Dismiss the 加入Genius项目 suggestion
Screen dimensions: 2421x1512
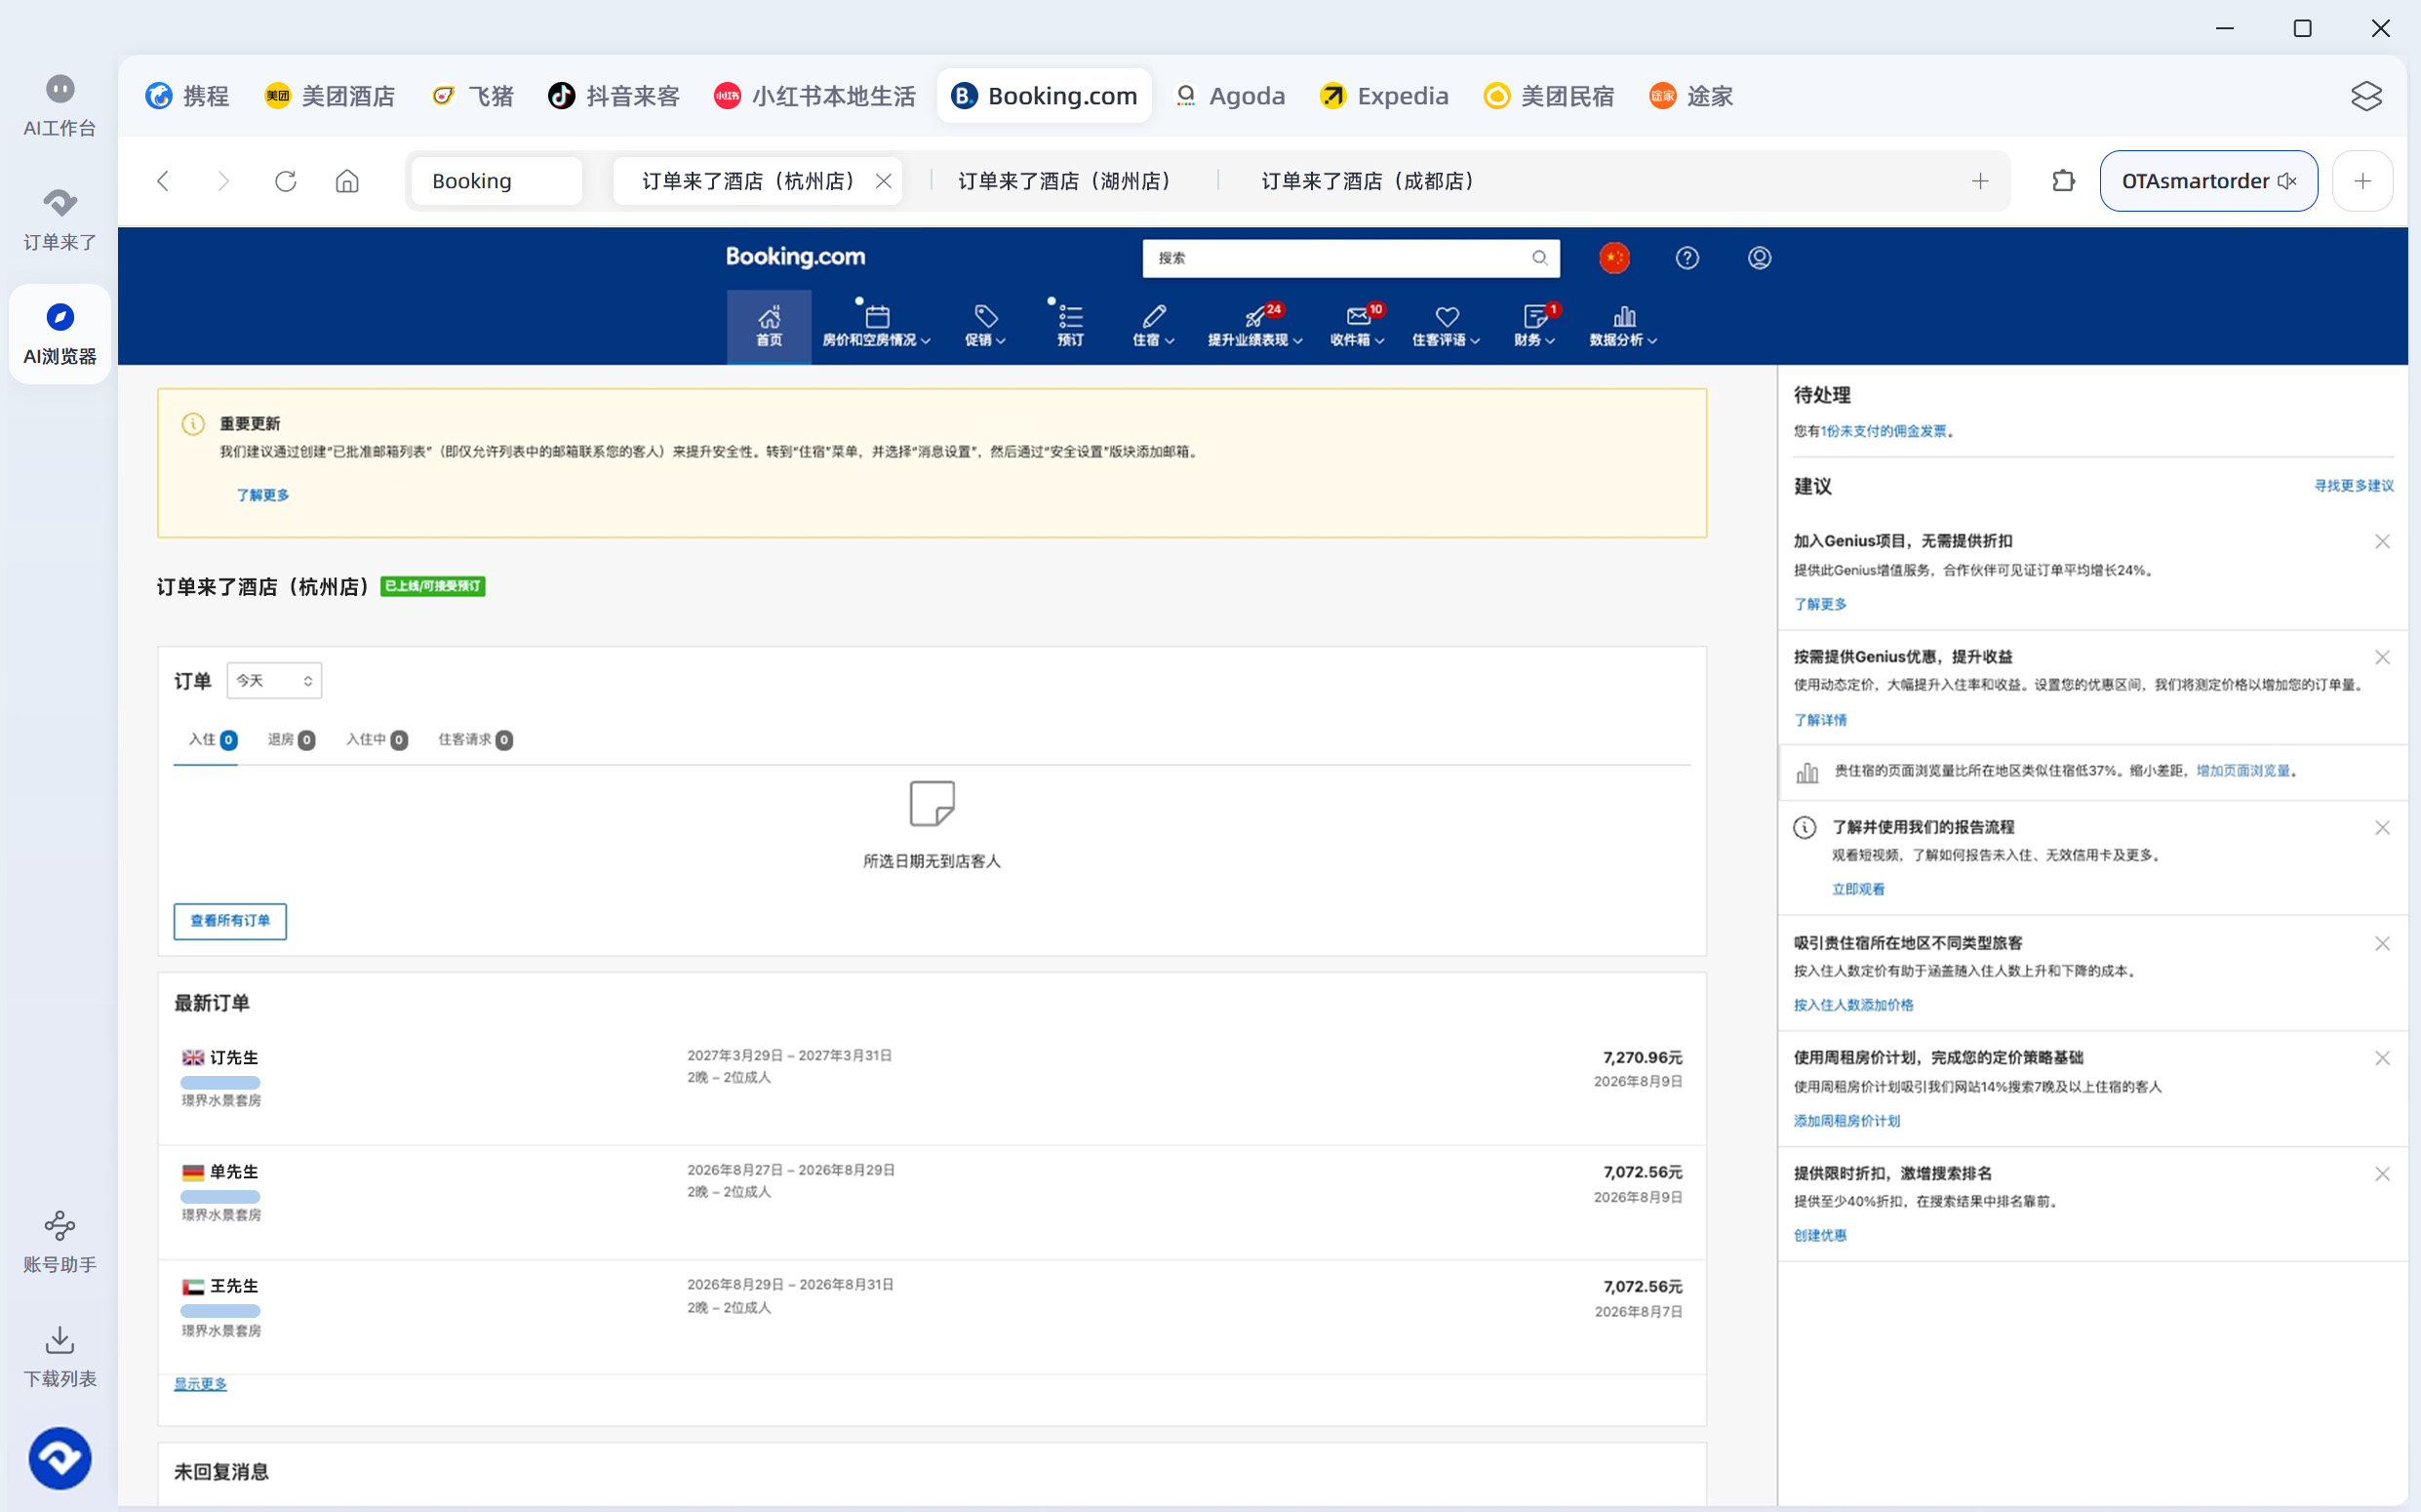[2382, 542]
